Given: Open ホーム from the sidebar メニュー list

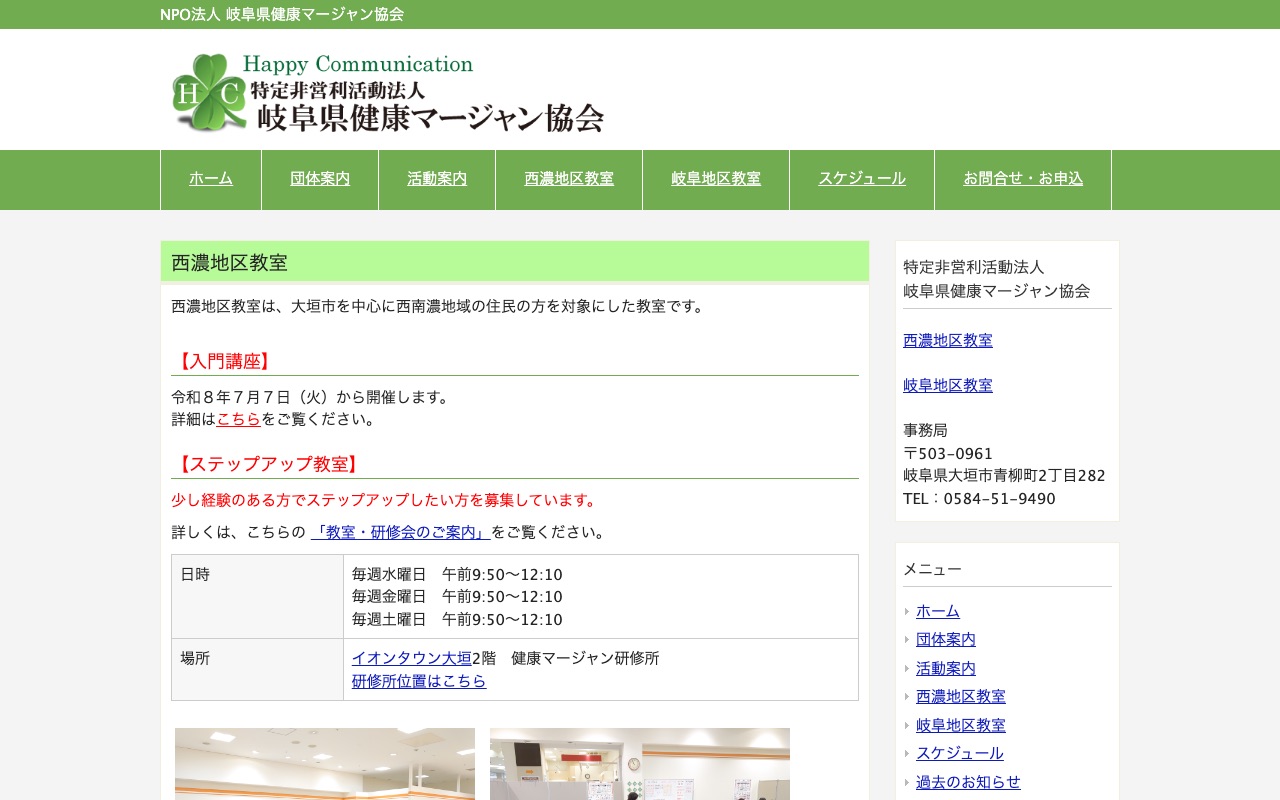Looking at the screenshot, I should tap(937, 611).
